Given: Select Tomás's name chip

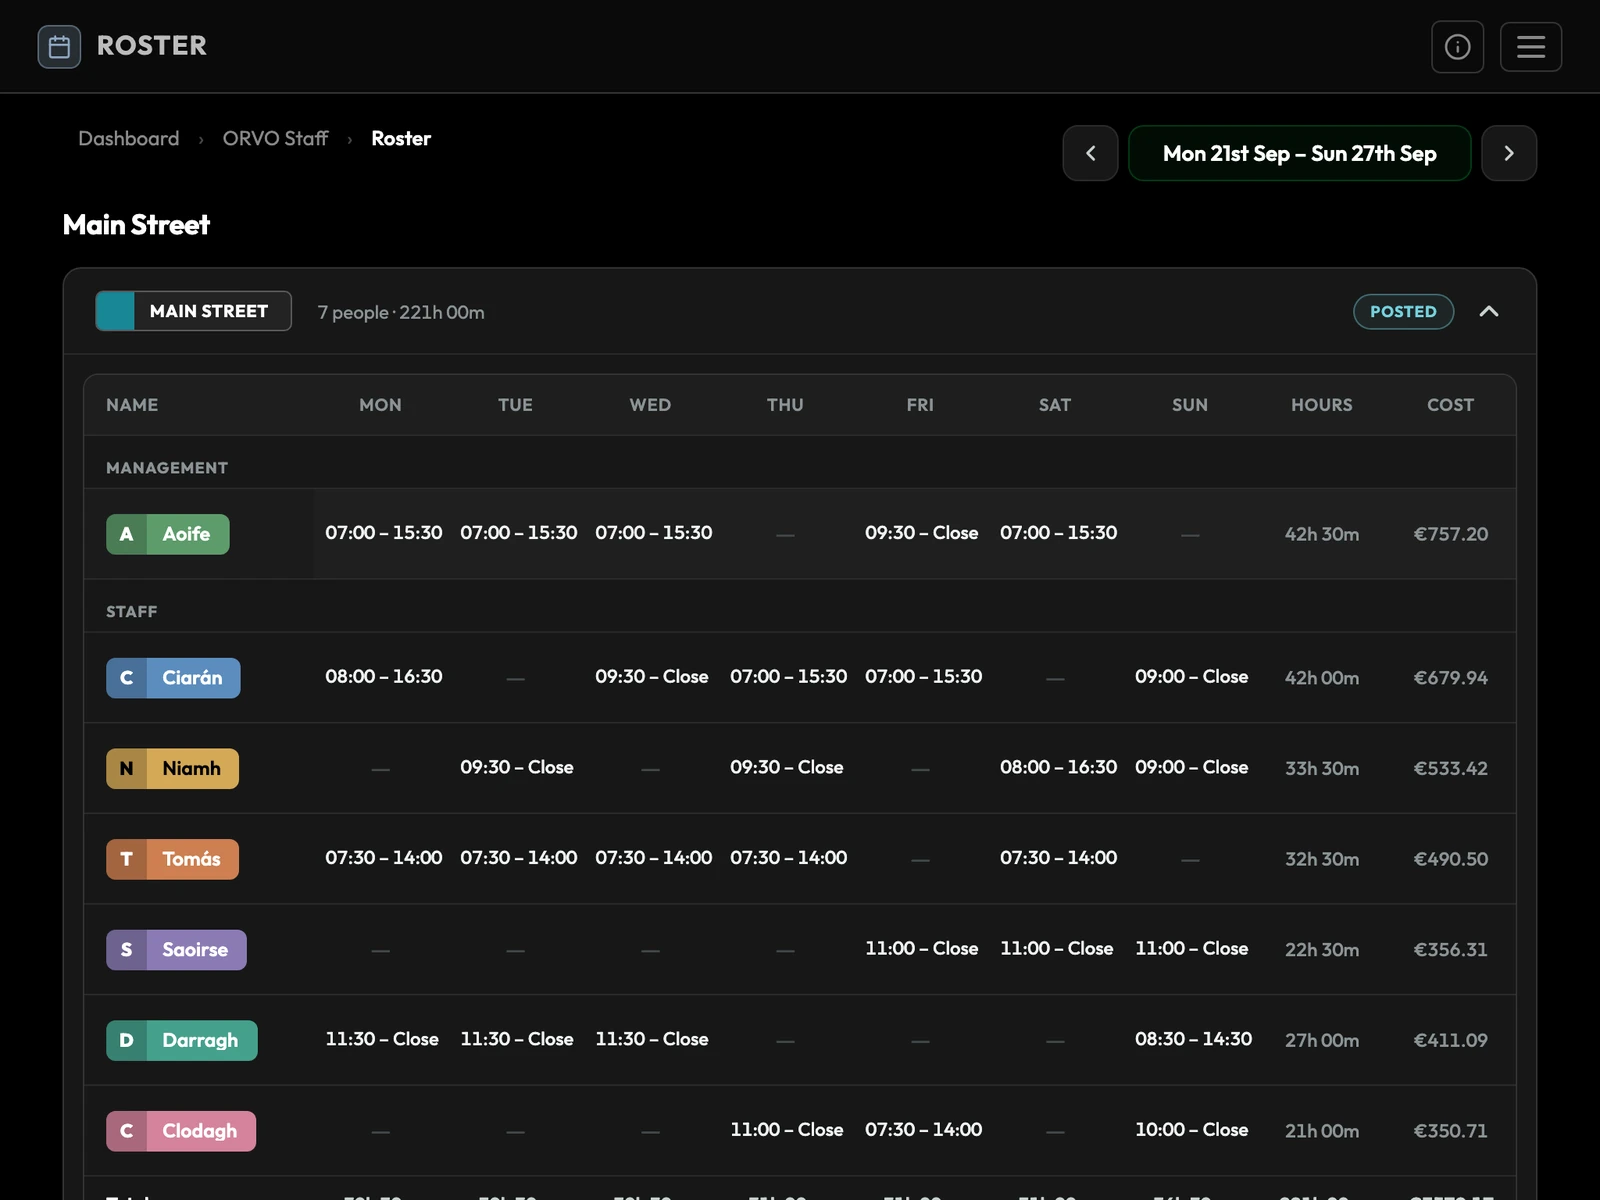Looking at the screenshot, I should point(172,859).
